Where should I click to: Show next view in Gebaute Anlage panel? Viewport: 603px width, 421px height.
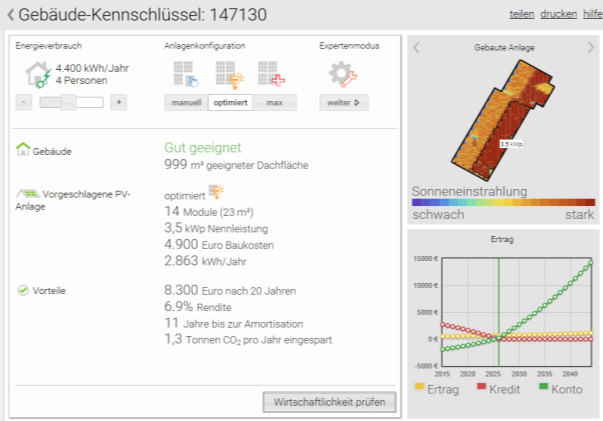pos(590,48)
